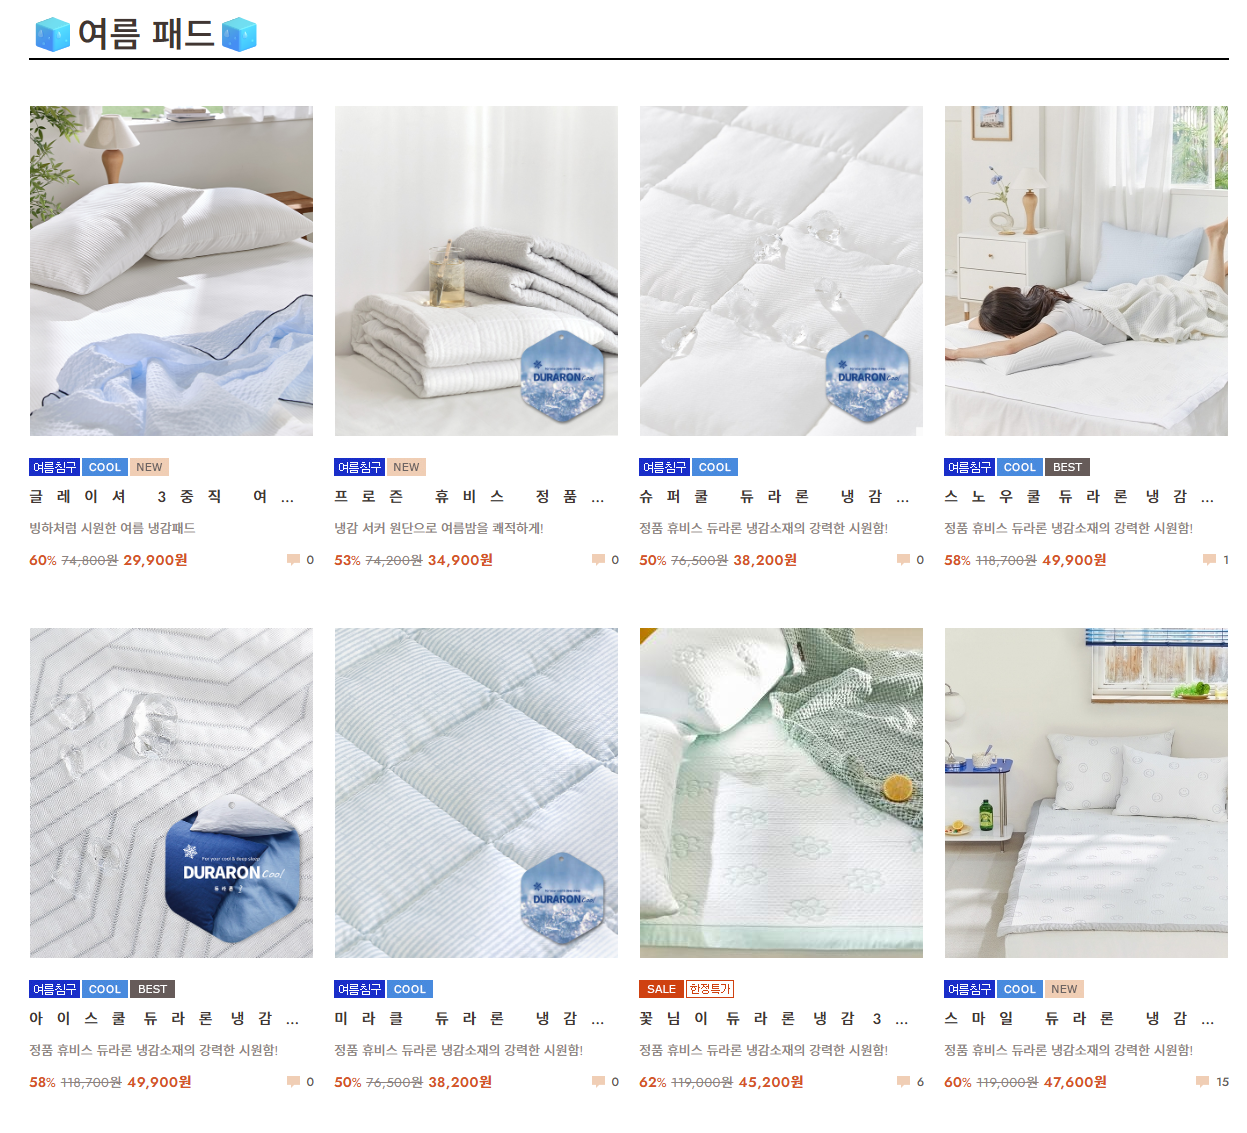Click the red SALE tag on 꽃님이 product
This screenshot has width=1247, height=1133.
tap(661, 989)
